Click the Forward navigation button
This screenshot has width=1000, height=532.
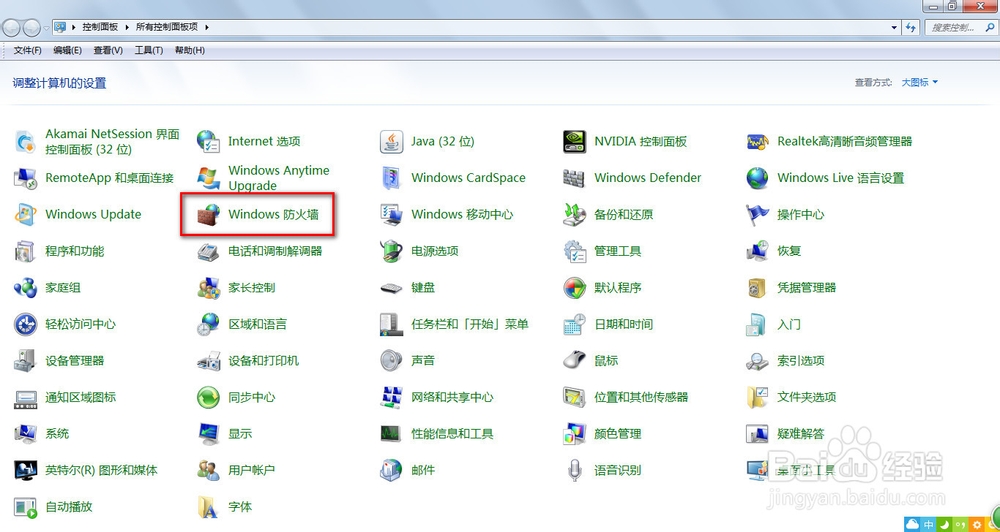click(31, 27)
